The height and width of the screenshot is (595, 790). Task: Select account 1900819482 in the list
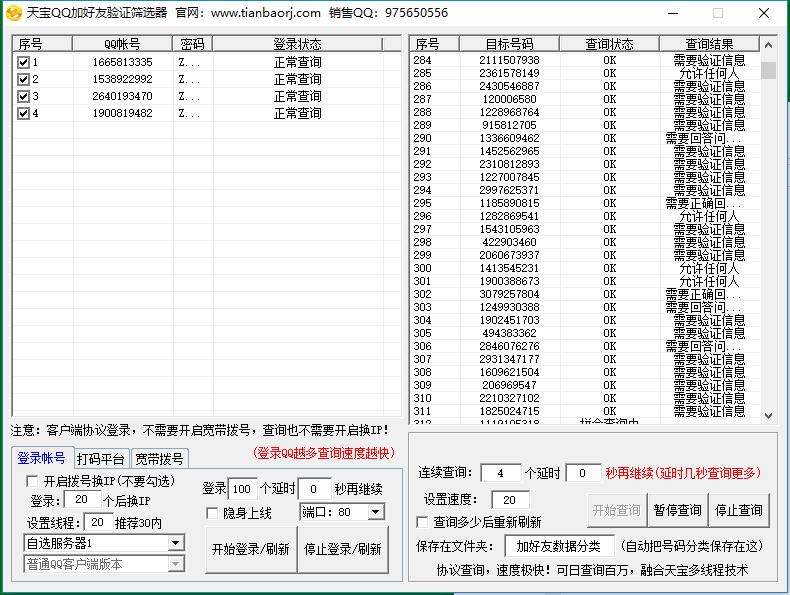[x=122, y=113]
